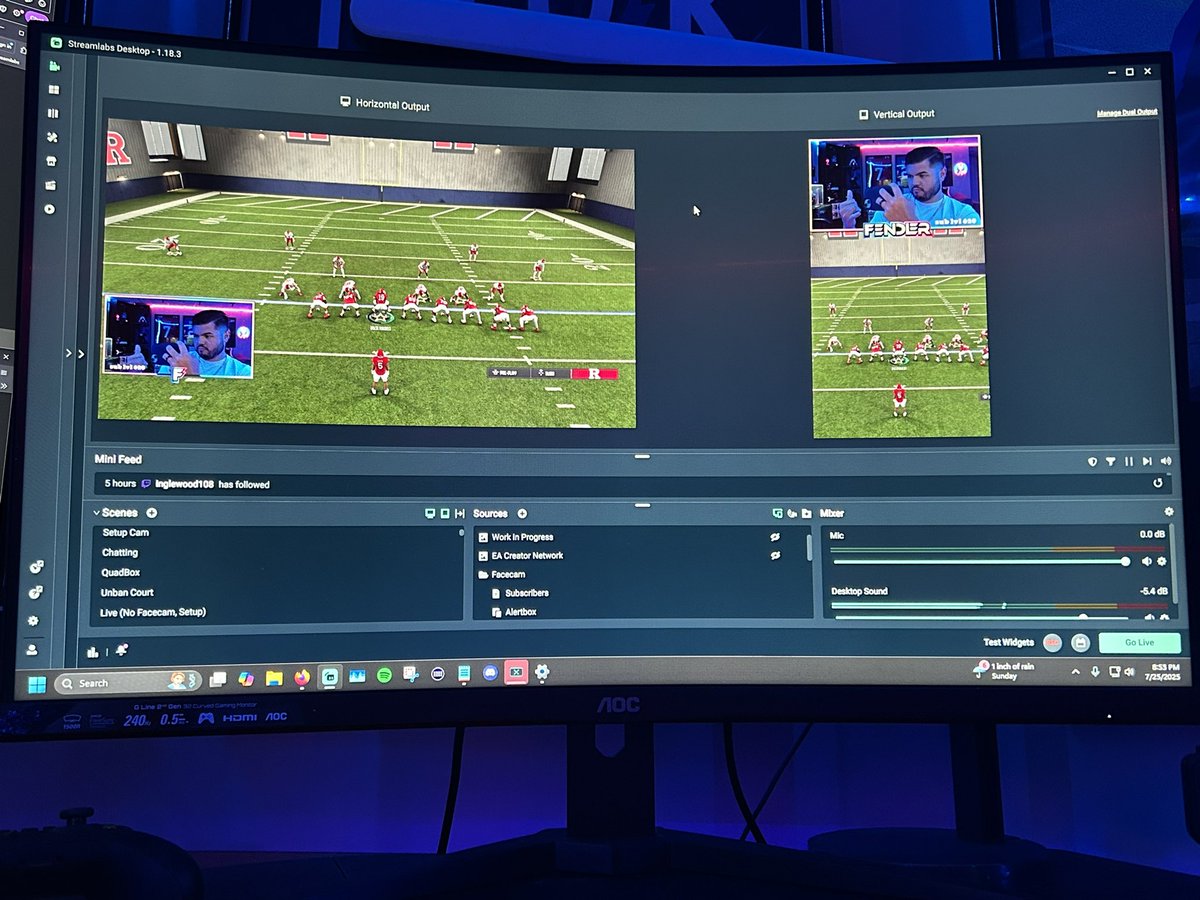Open the Settings gear in sidebar
1200x900 pixels.
click(x=33, y=621)
